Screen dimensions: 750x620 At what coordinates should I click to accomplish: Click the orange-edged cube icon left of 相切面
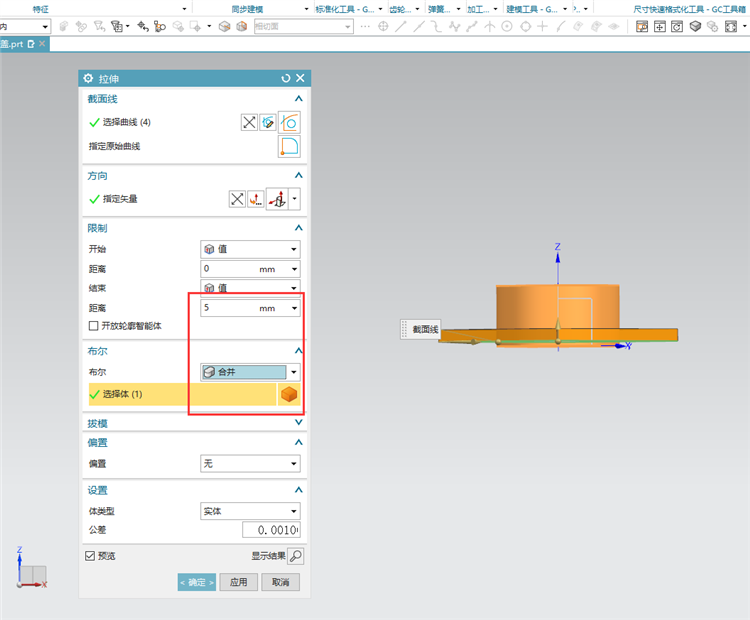tap(242, 26)
